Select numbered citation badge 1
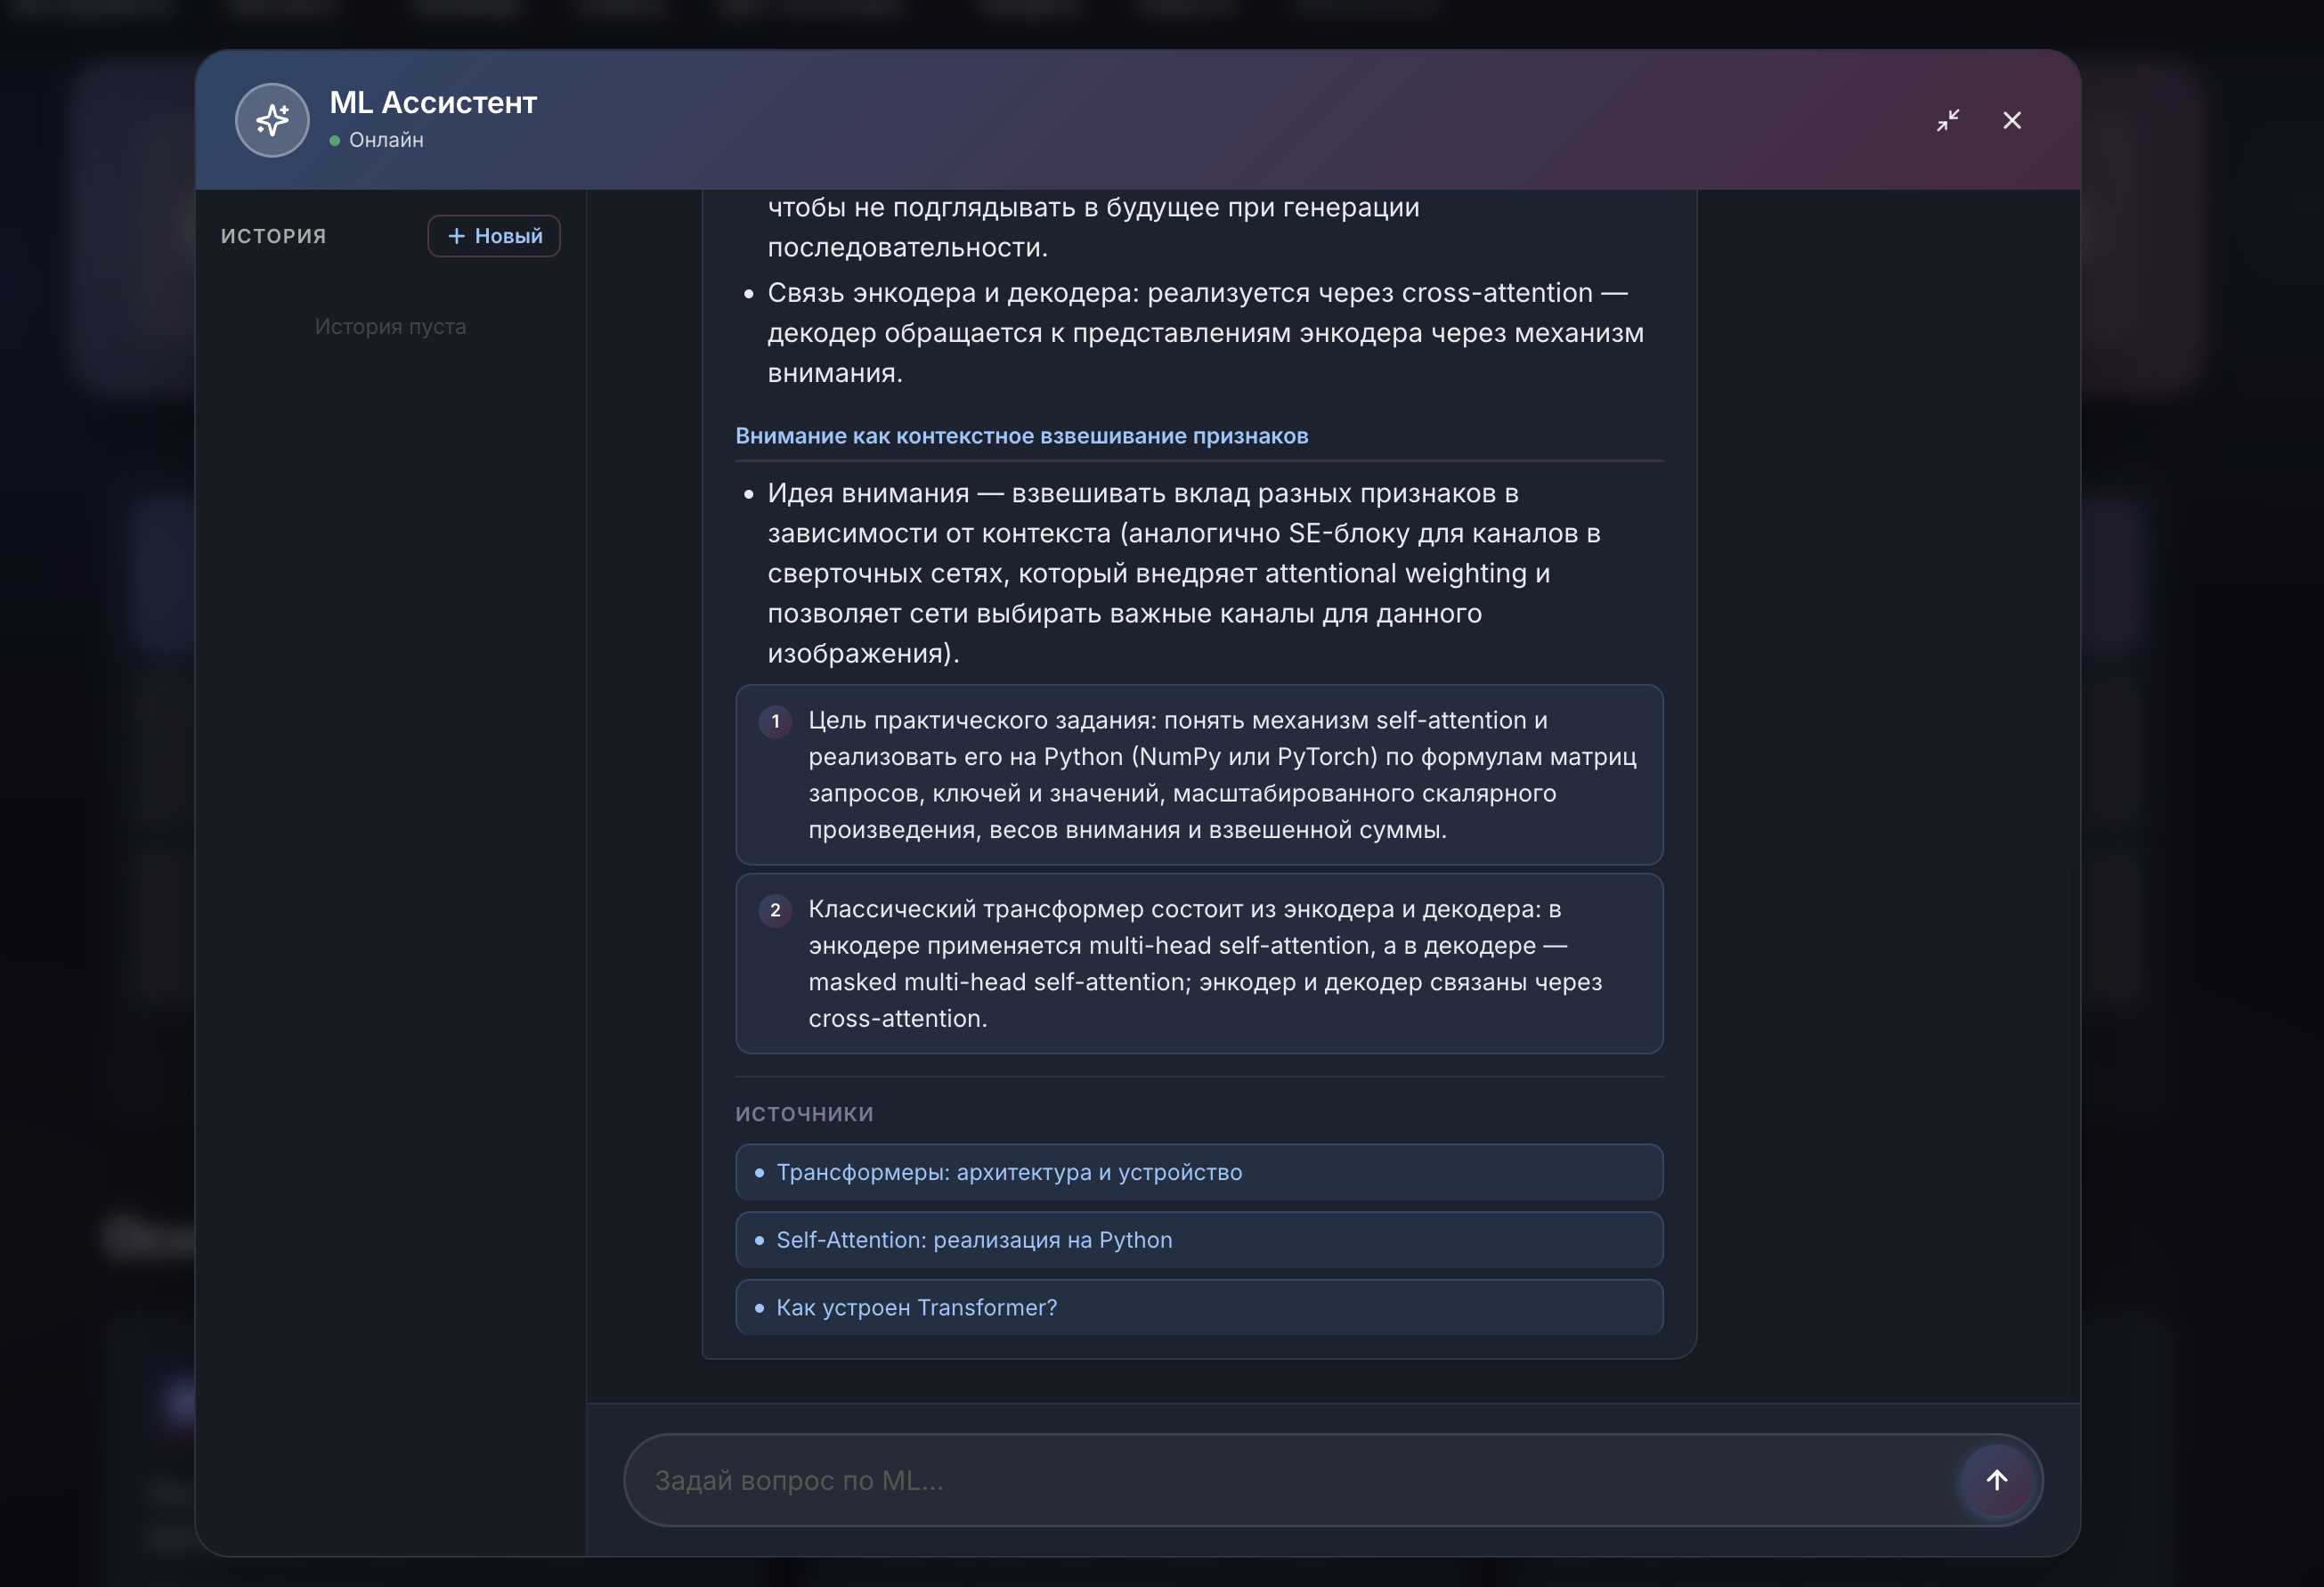This screenshot has width=2324, height=1587. coord(775,721)
